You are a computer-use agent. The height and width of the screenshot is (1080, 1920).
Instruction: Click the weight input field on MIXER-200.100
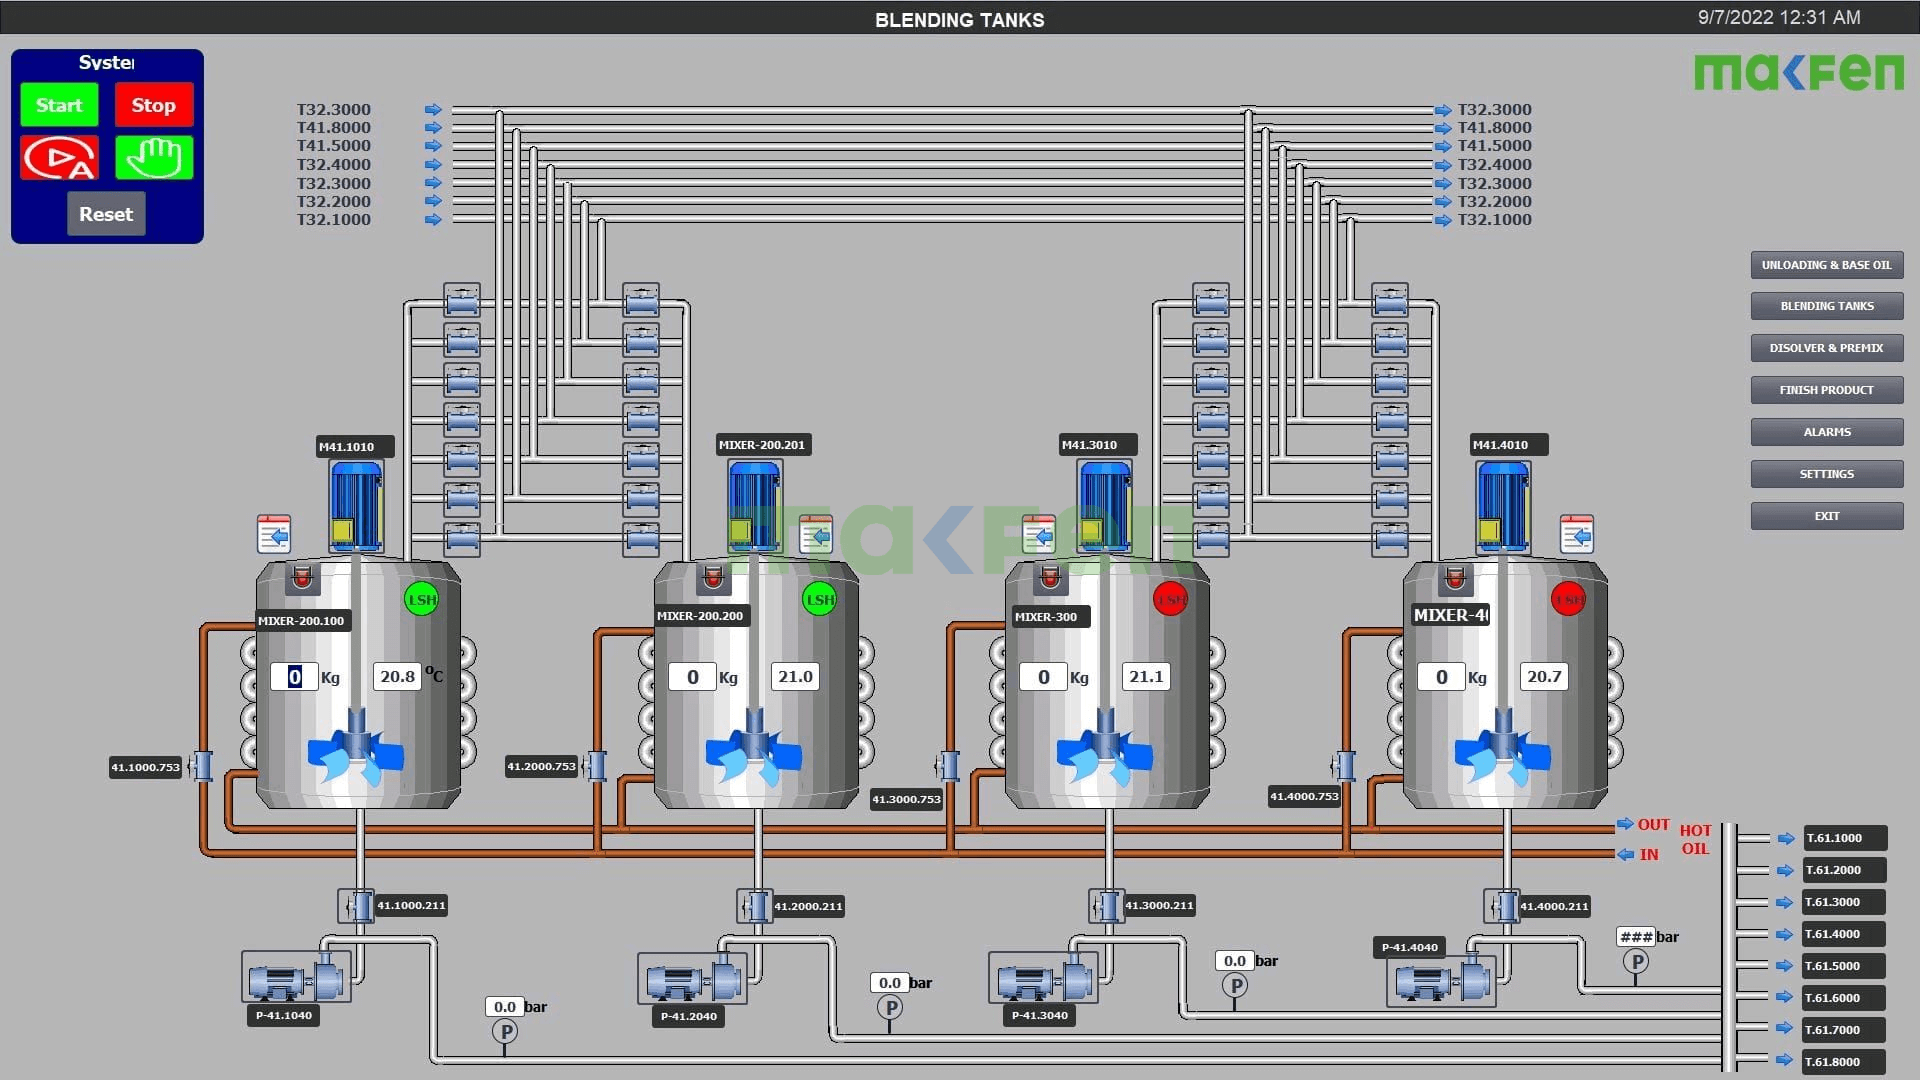pos(295,677)
